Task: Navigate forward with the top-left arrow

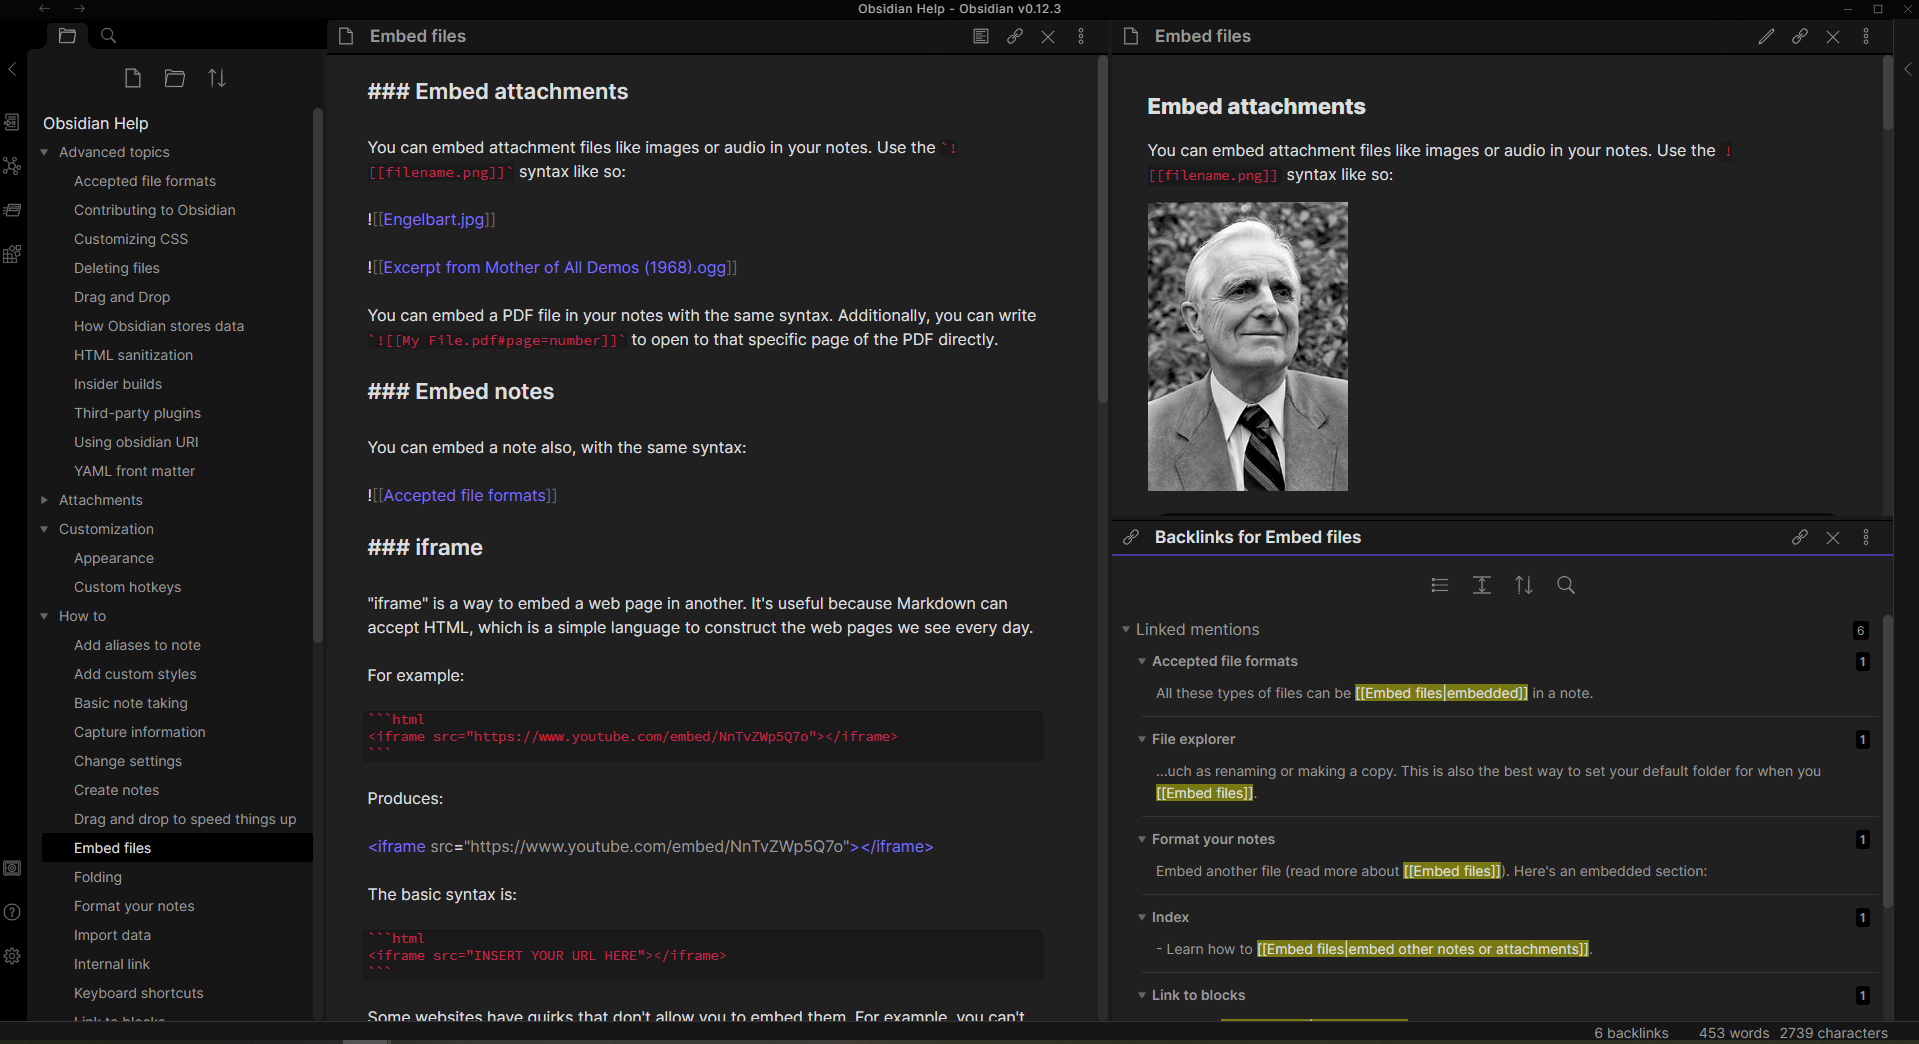Action: (79, 8)
